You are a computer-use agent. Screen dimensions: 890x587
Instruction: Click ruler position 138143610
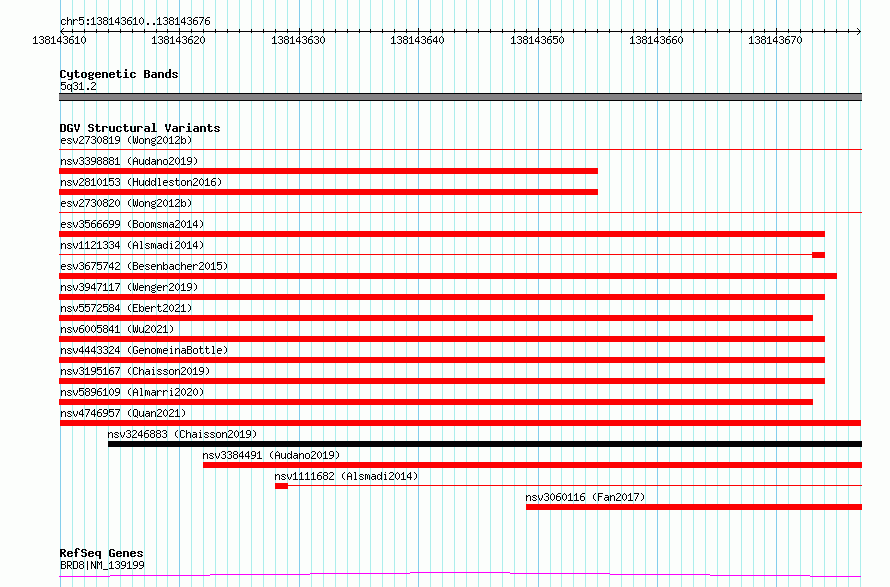(x=60, y=40)
